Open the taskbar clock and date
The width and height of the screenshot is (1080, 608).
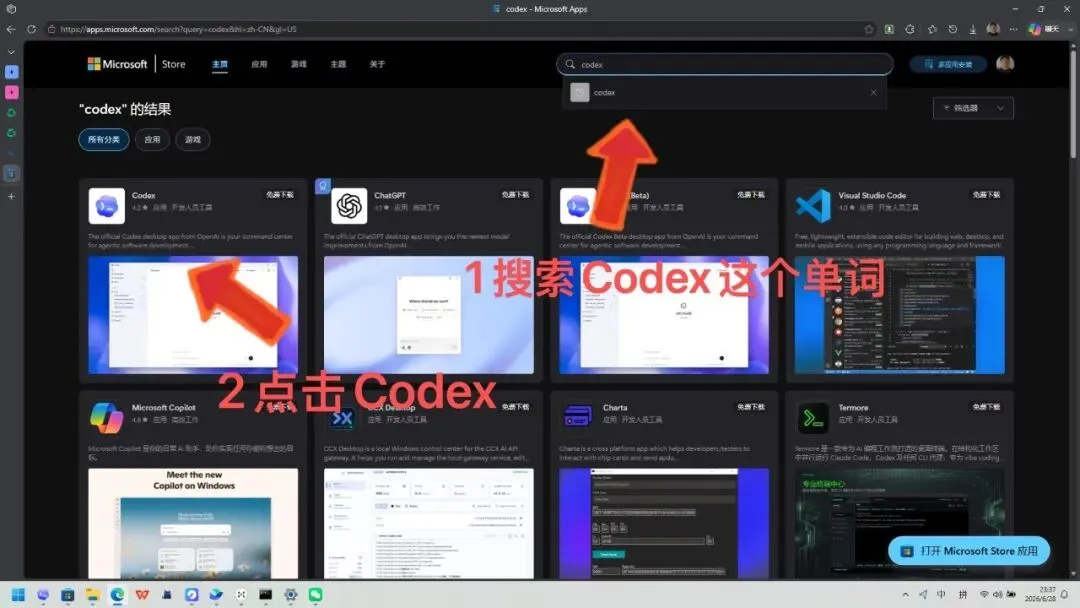1040,594
